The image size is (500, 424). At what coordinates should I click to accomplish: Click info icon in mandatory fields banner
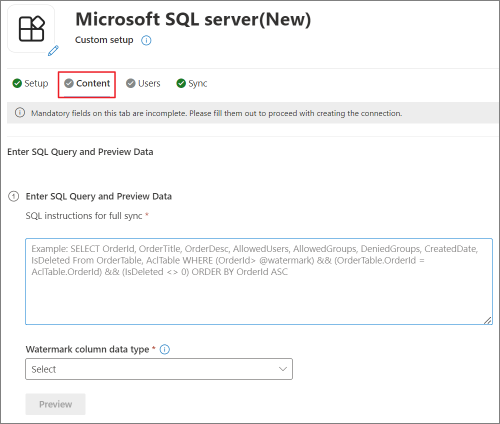[x=20, y=113]
